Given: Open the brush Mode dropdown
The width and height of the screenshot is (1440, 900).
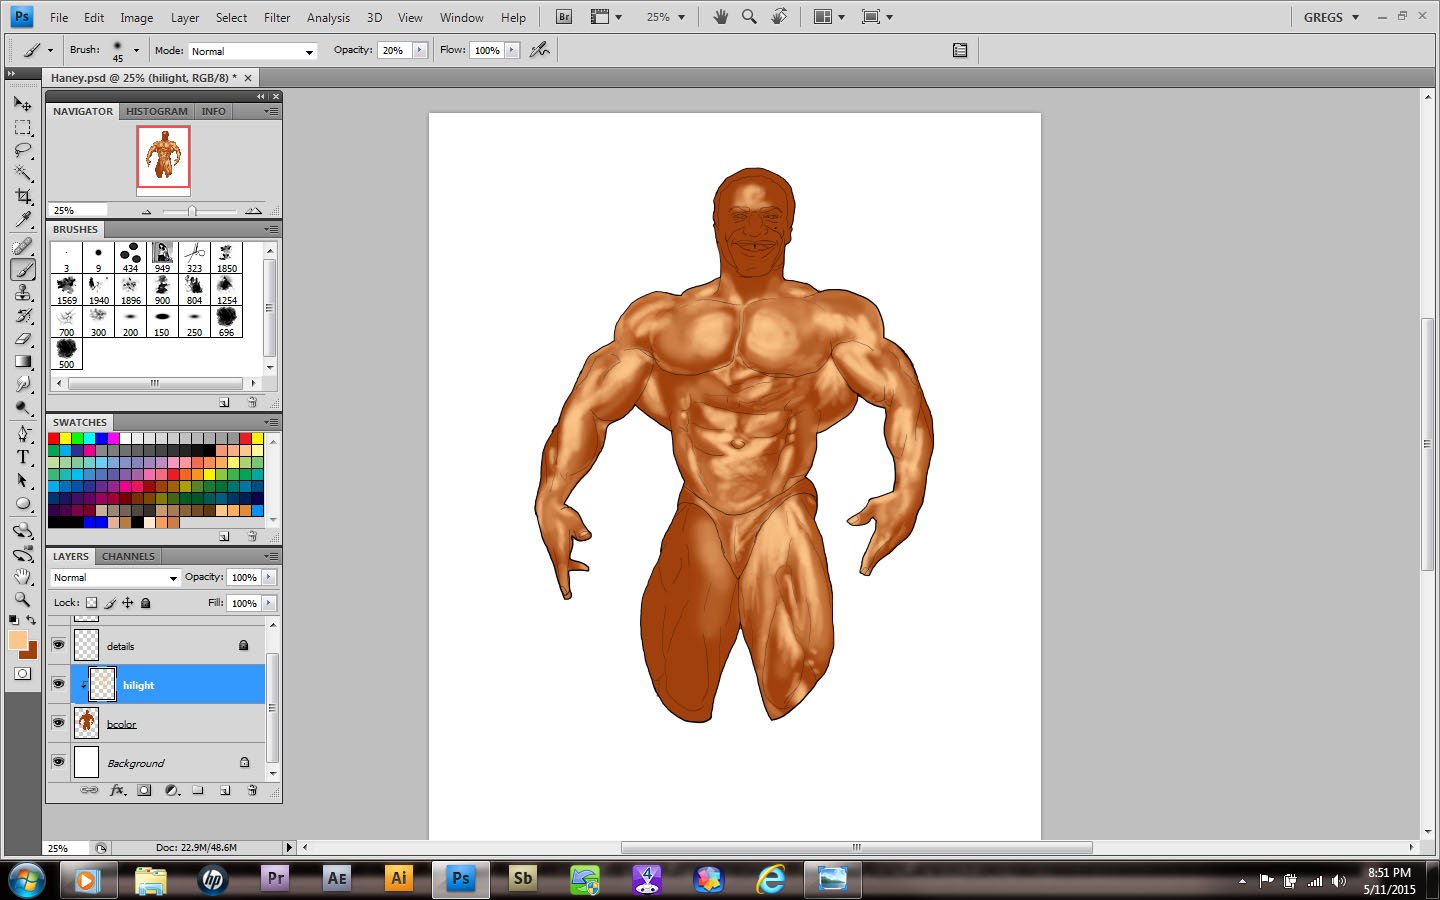Looking at the screenshot, I should [x=252, y=51].
